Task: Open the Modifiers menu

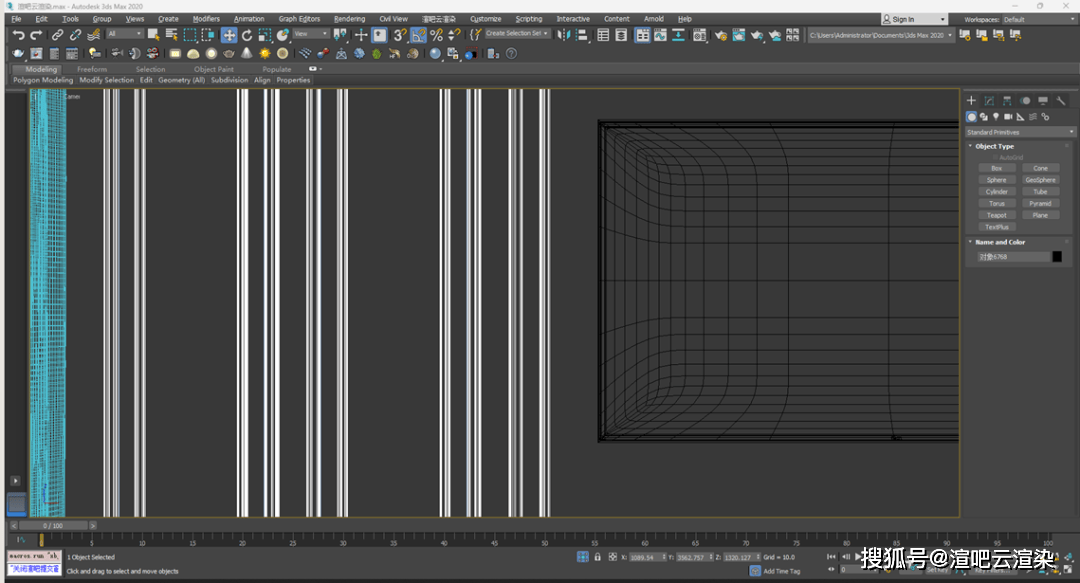Action: point(206,19)
